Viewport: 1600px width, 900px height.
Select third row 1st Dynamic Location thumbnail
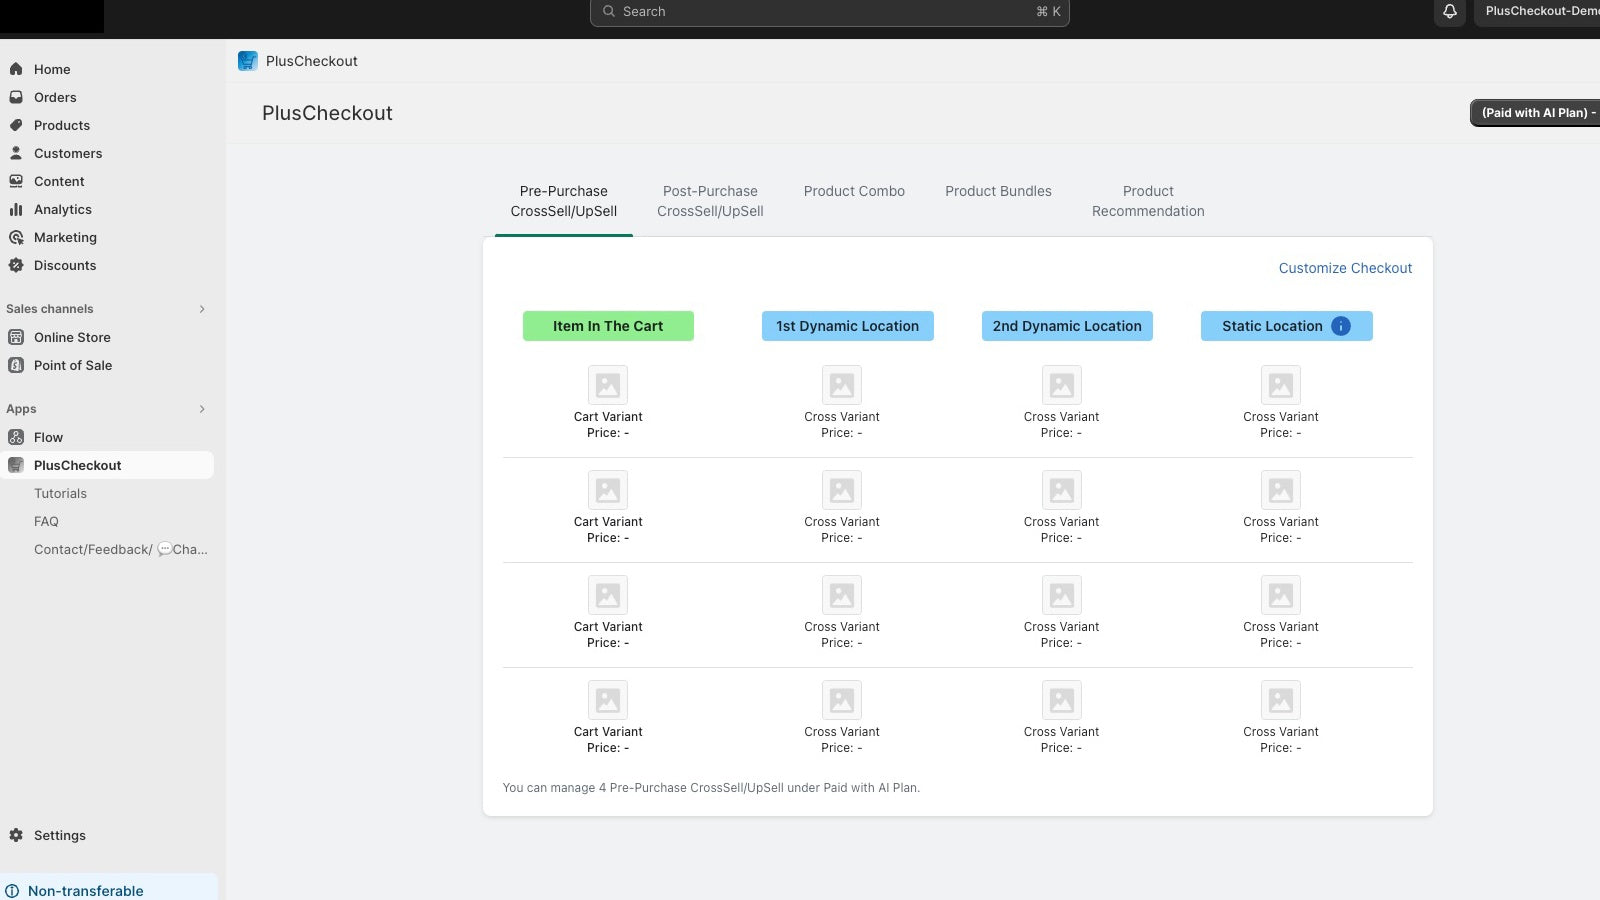click(842, 595)
